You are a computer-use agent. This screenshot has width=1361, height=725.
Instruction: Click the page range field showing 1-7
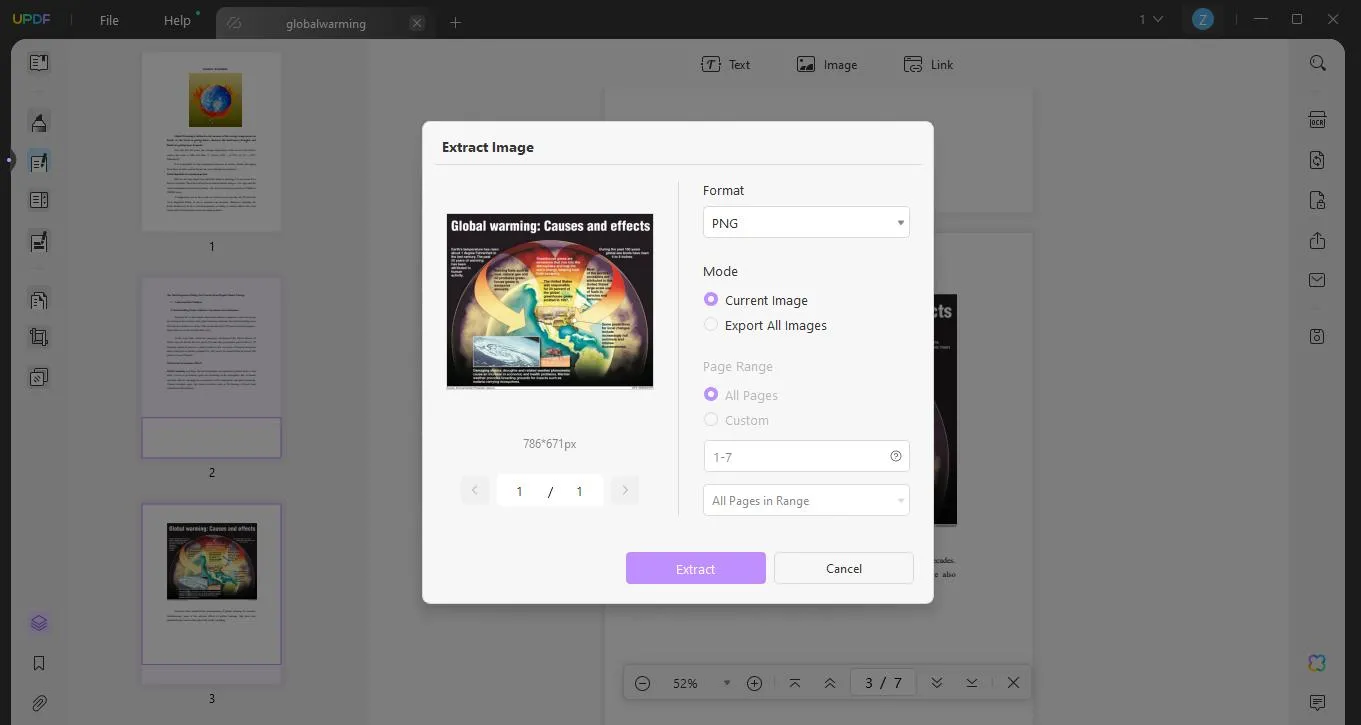coord(806,456)
